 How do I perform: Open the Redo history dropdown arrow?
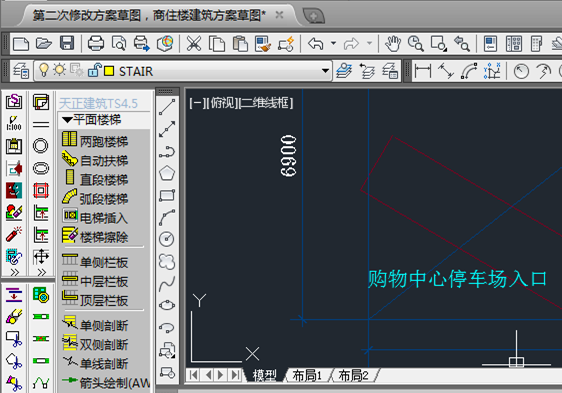tap(369, 43)
